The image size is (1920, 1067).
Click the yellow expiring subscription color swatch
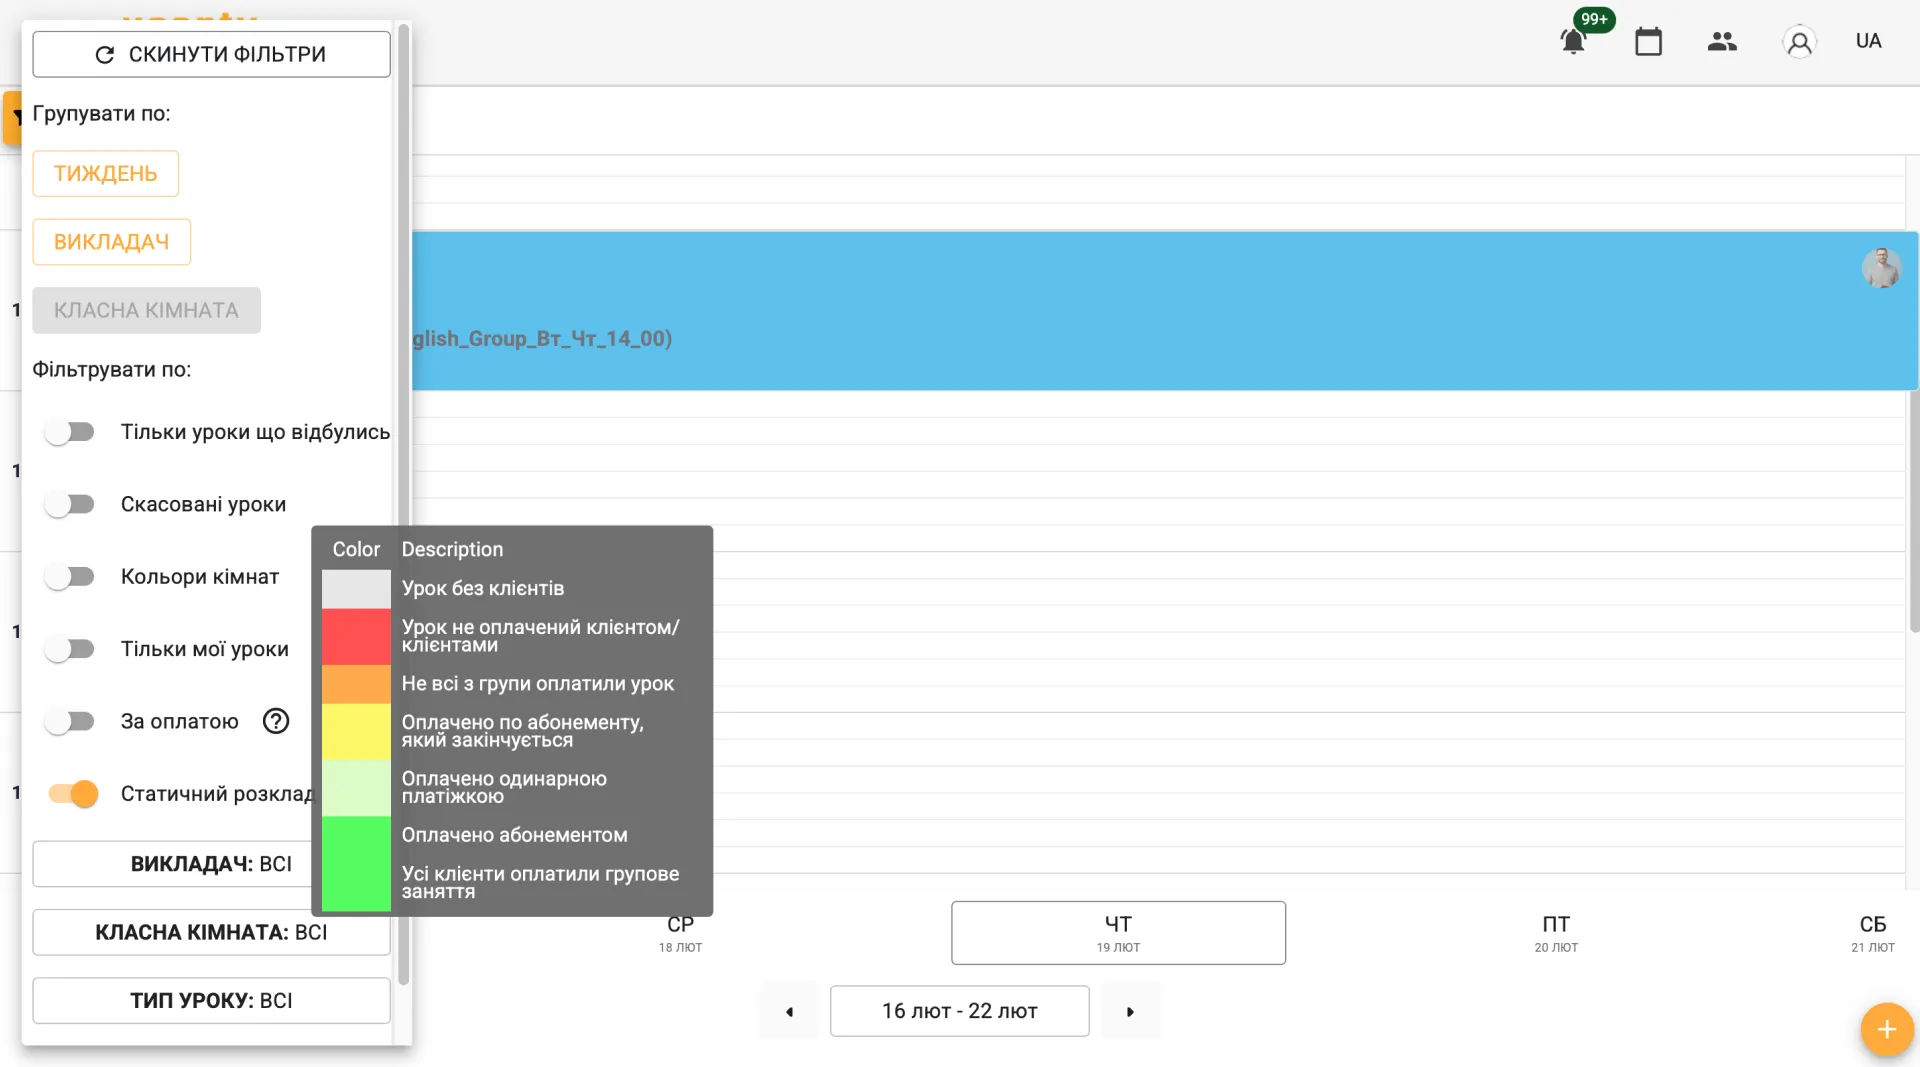356,731
